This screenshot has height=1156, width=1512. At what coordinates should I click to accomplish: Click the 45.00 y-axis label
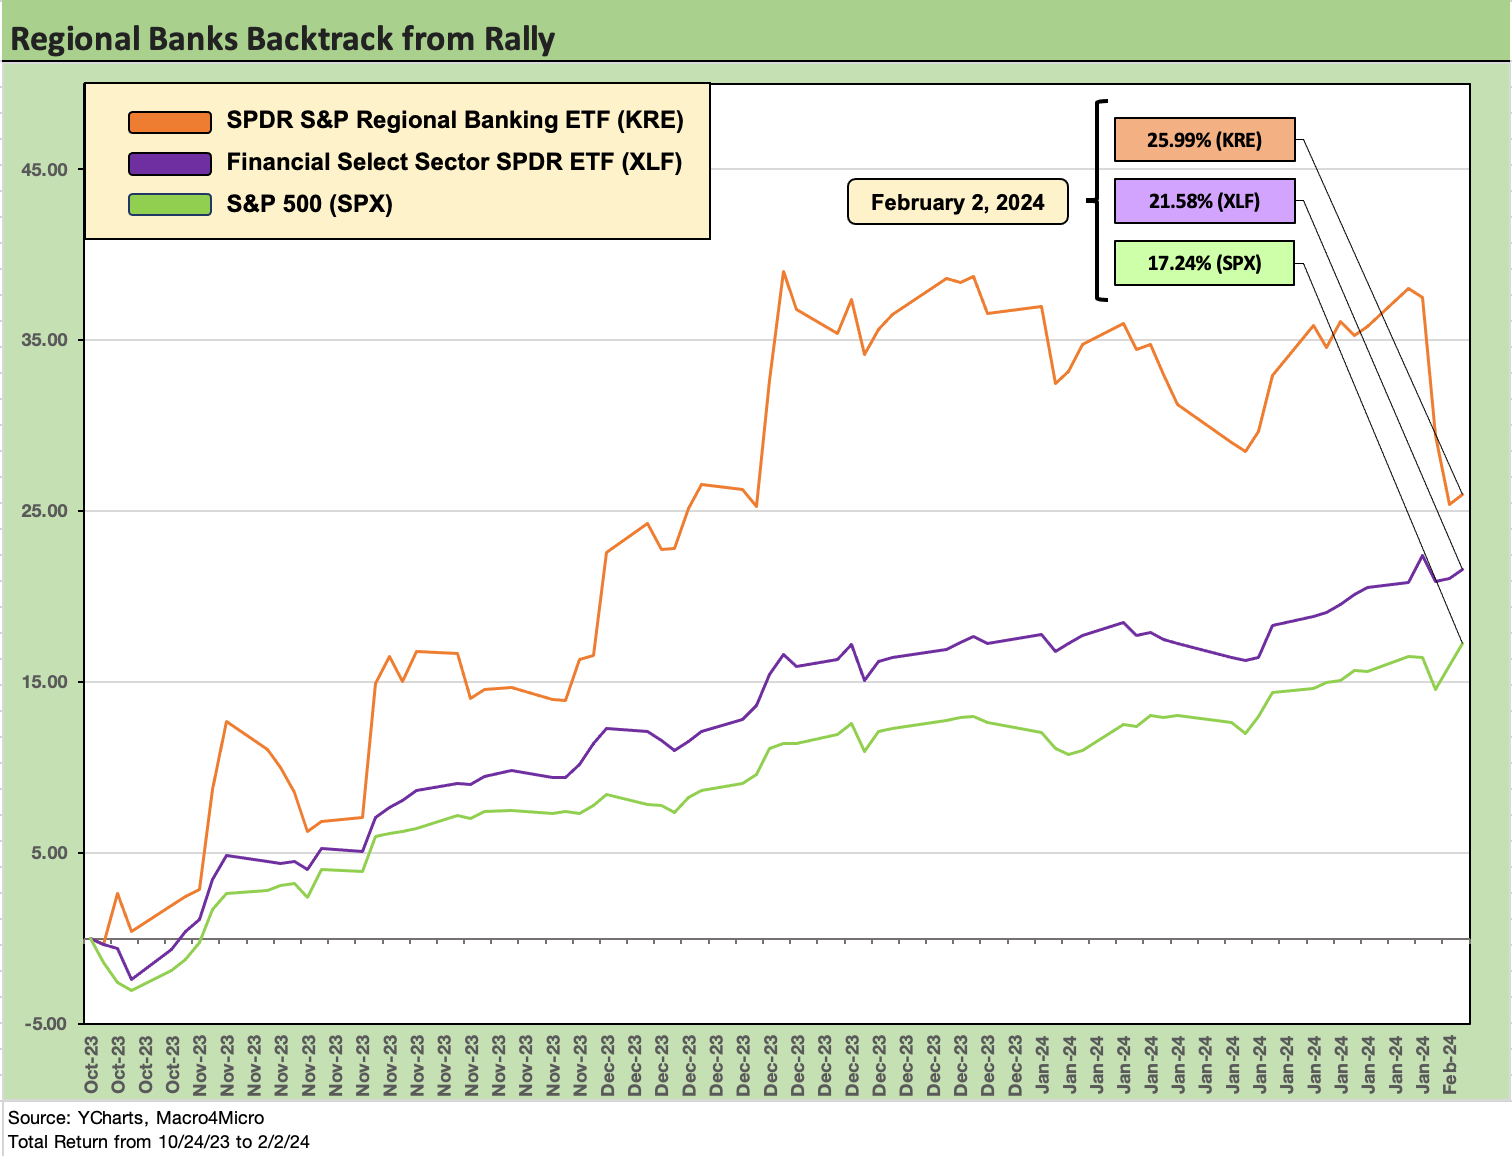click(45, 169)
